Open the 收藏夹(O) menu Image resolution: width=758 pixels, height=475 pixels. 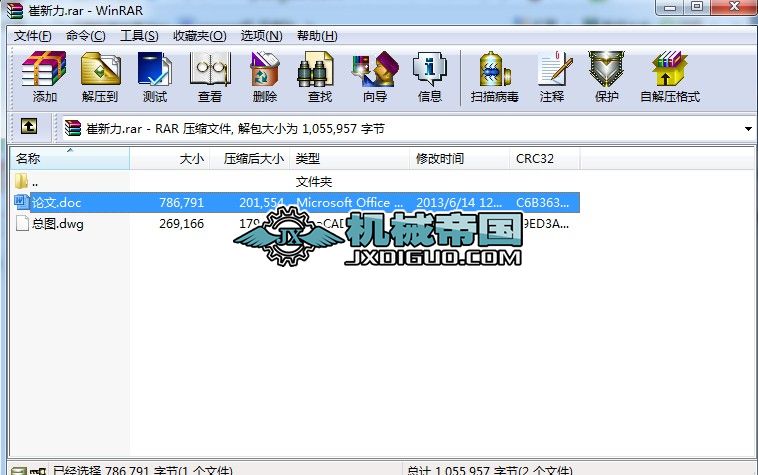click(x=200, y=36)
